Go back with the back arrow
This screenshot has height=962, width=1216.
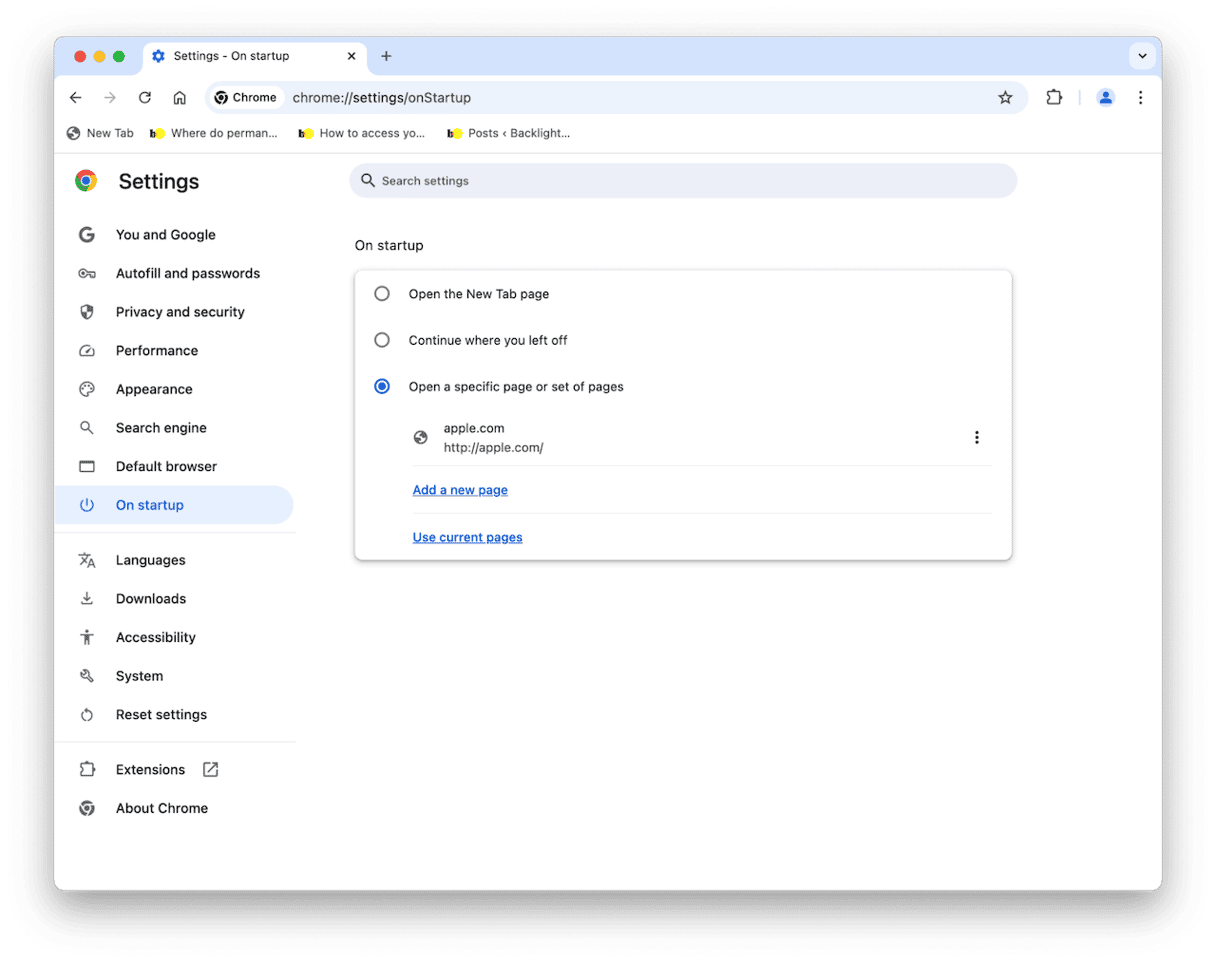click(x=76, y=98)
